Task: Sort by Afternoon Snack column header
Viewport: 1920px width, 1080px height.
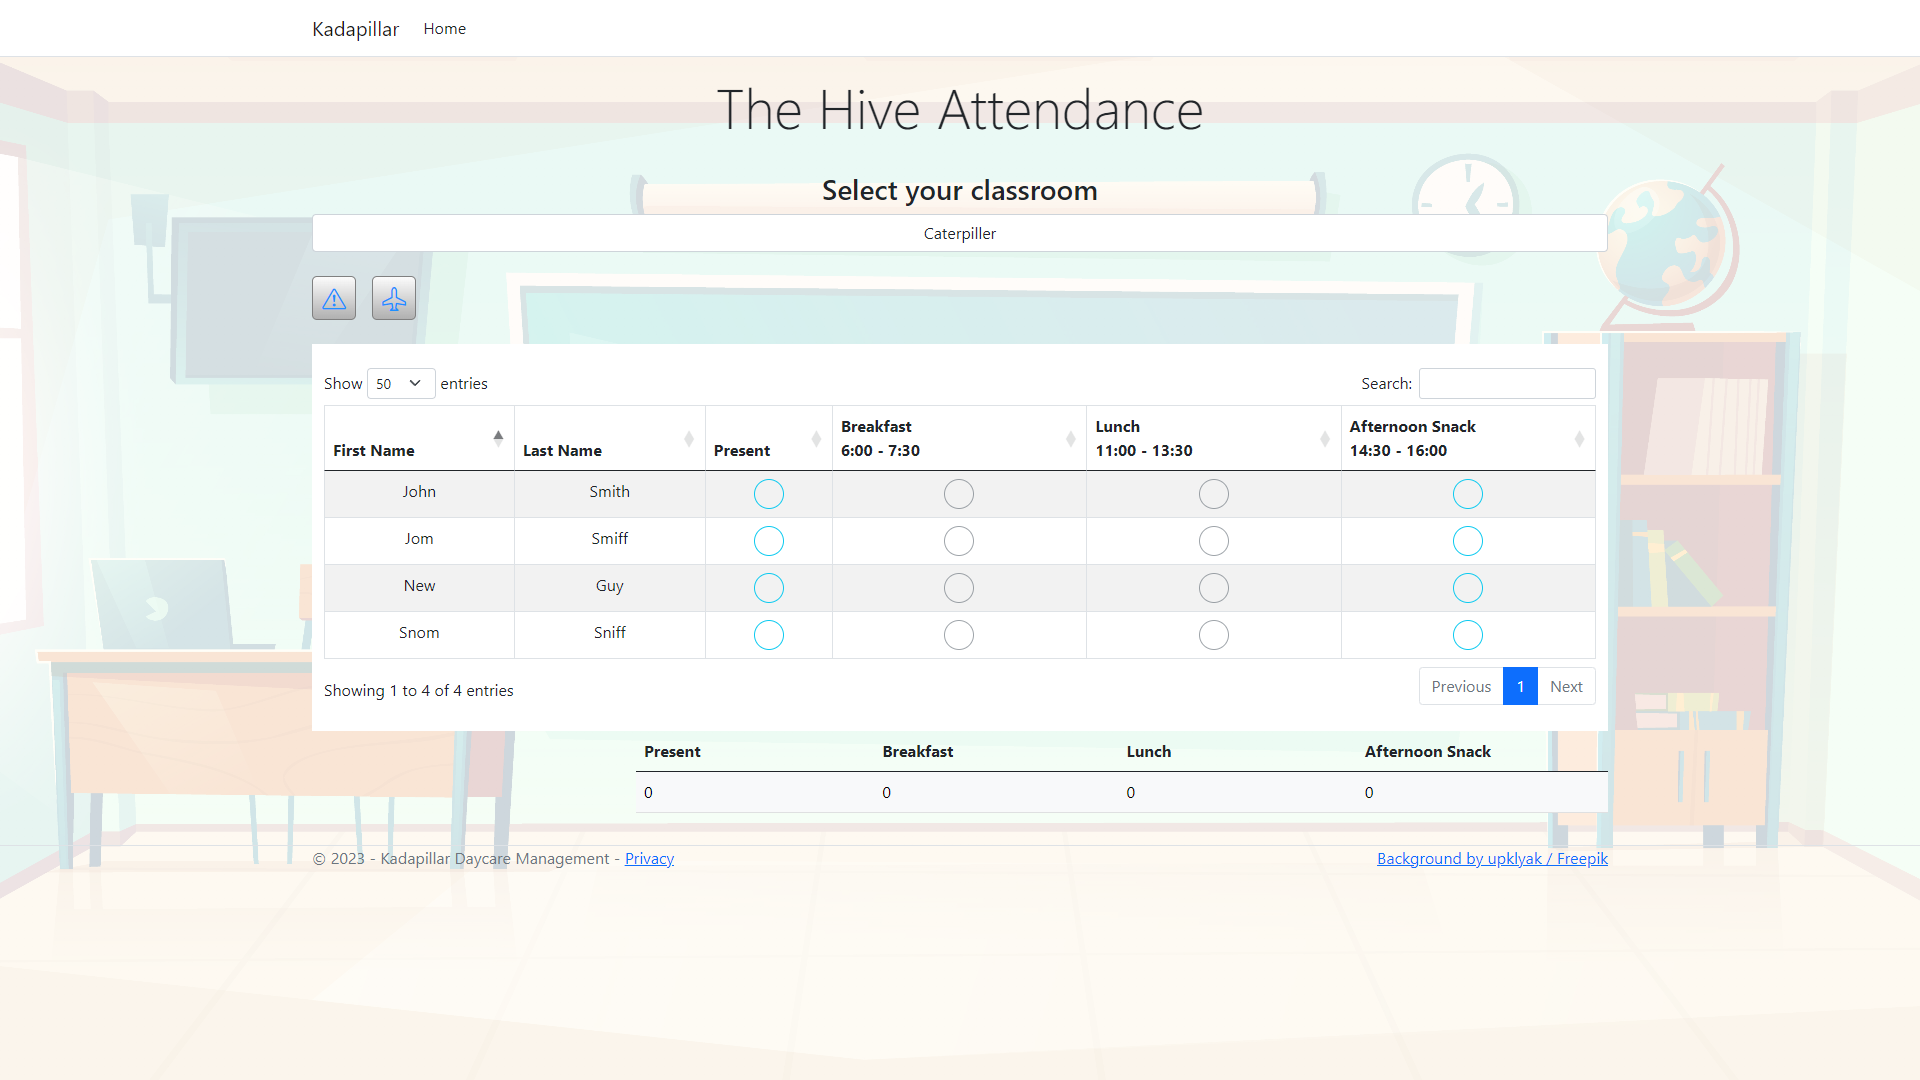Action: point(1466,438)
